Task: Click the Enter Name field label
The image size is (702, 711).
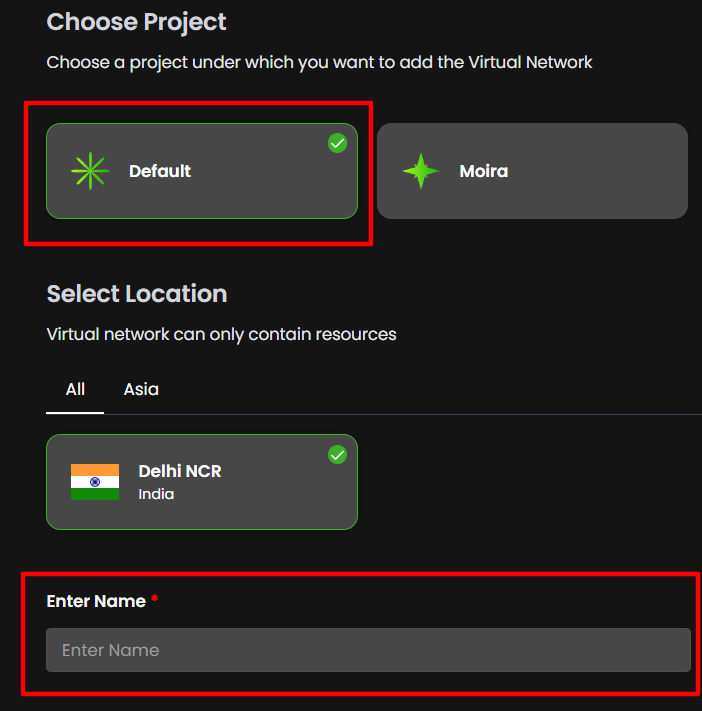Action: 96,601
